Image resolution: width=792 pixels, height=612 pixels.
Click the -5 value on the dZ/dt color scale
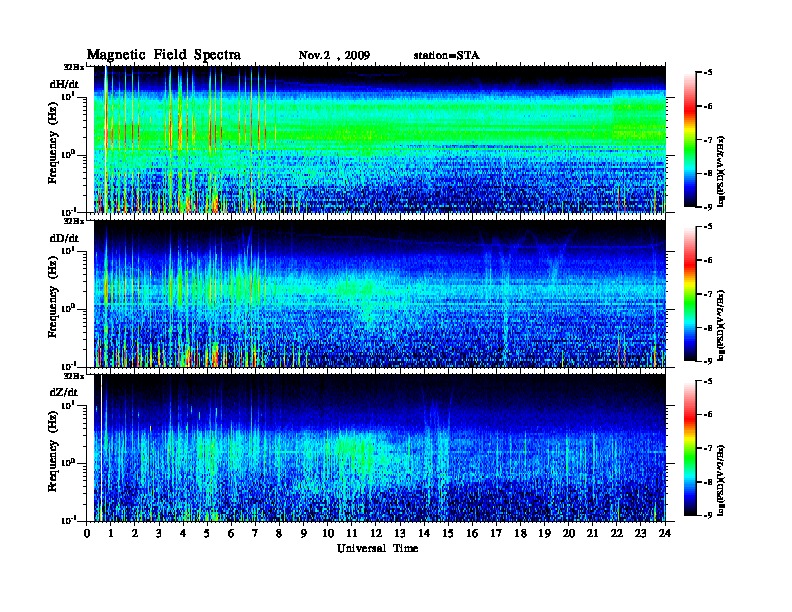(x=708, y=381)
